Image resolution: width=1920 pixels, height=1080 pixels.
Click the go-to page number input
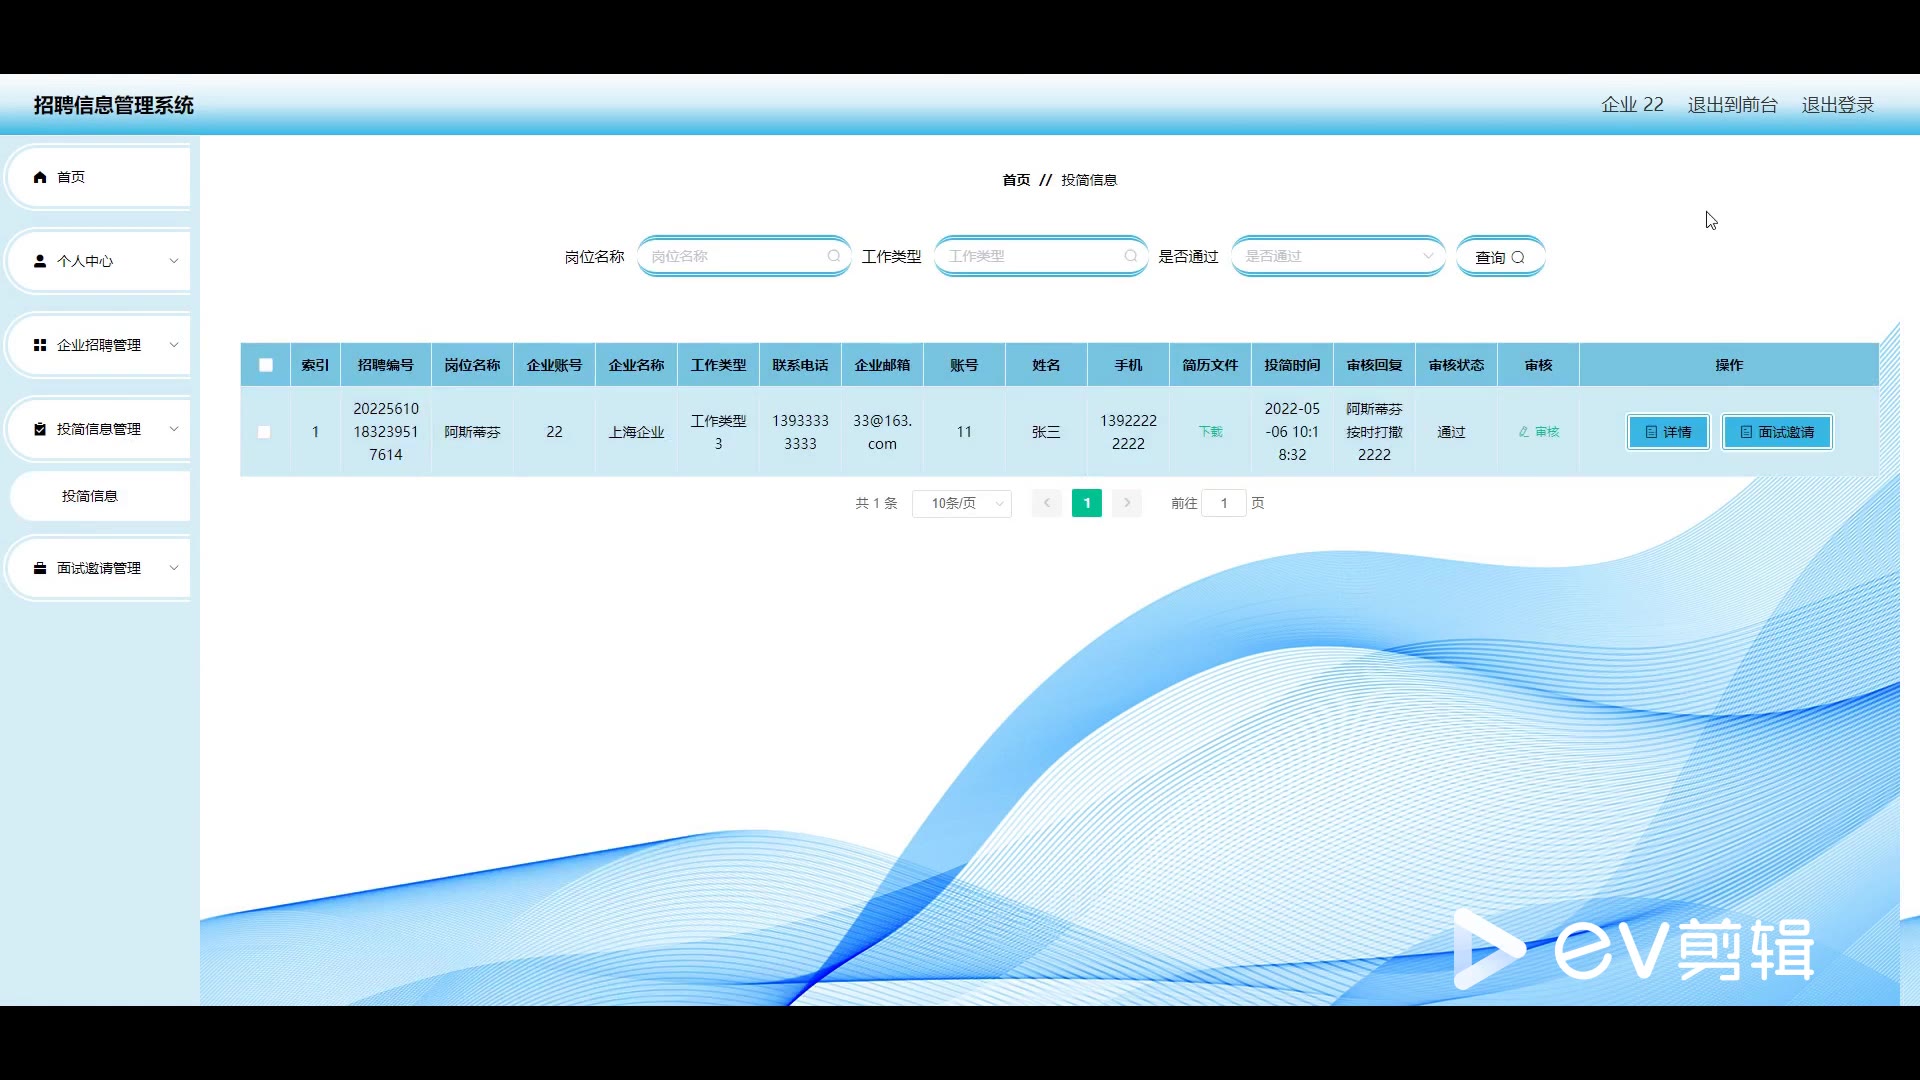(1223, 503)
